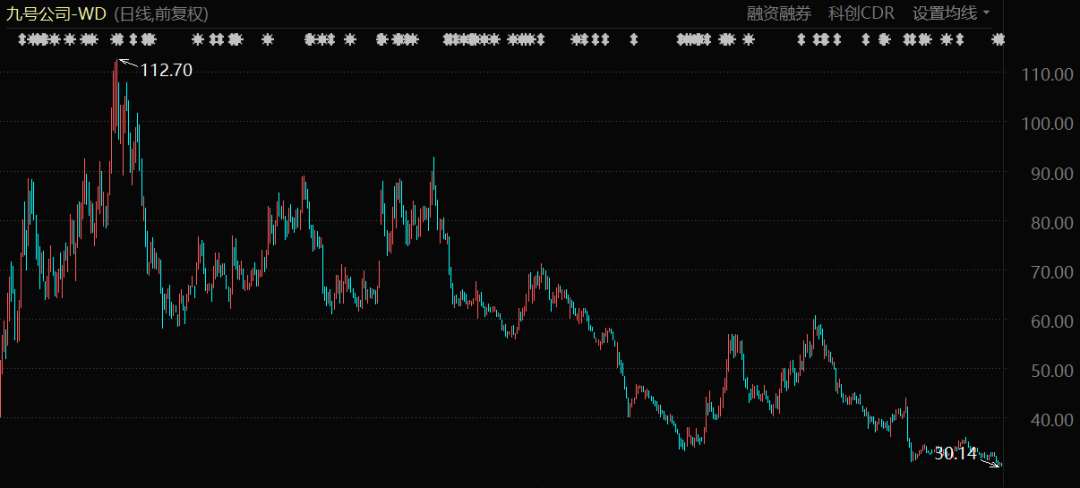Viewport: 1080px width, 488px height.
Task: Open the 设置均线 moving-average settings
Action: pos(944,13)
